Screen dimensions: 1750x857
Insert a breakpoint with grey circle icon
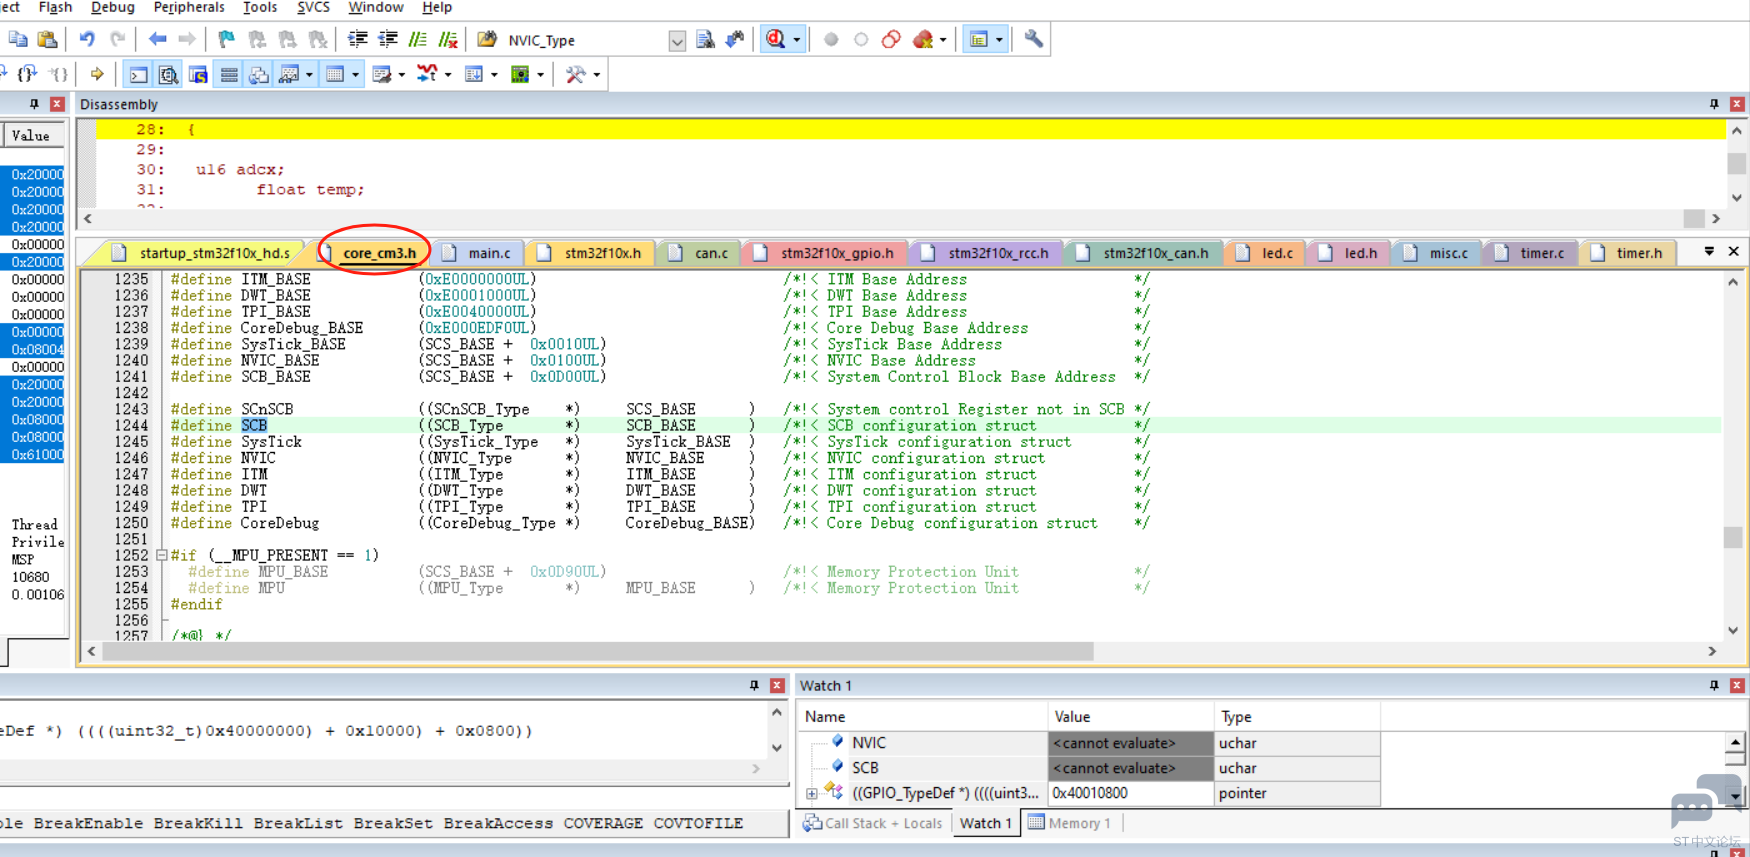pyautogui.click(x=831, y=40)
